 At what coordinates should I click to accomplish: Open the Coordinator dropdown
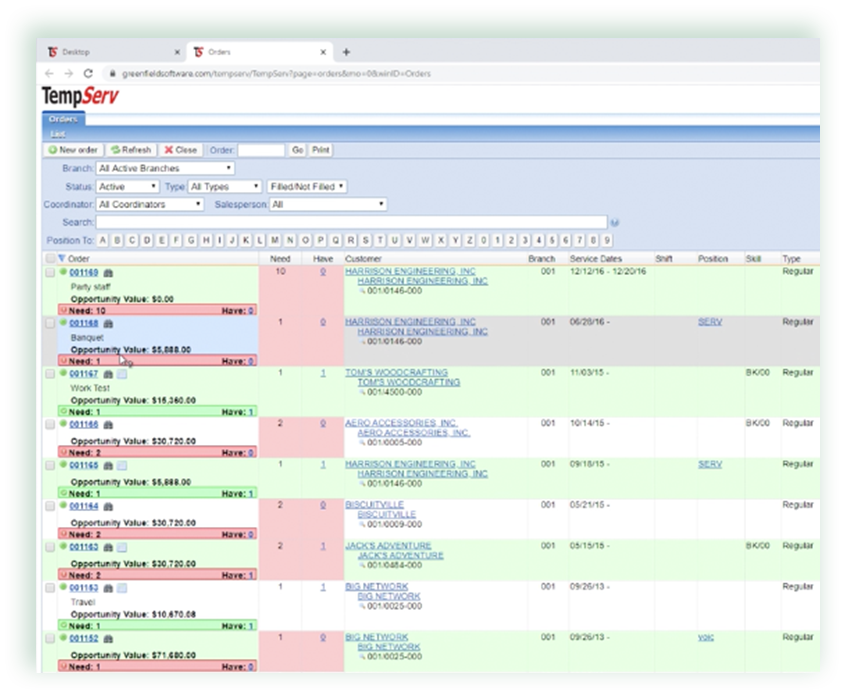click(x=150, y=205)
